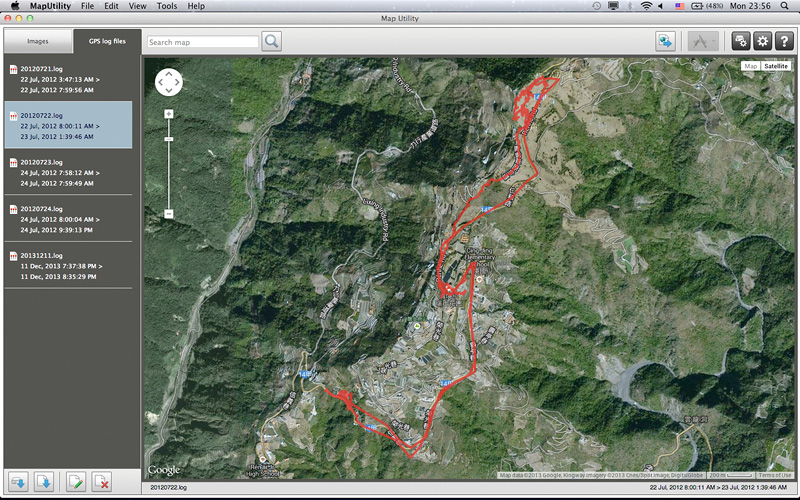
Task: Delete the selected log file icon
Action: (101, 483)
